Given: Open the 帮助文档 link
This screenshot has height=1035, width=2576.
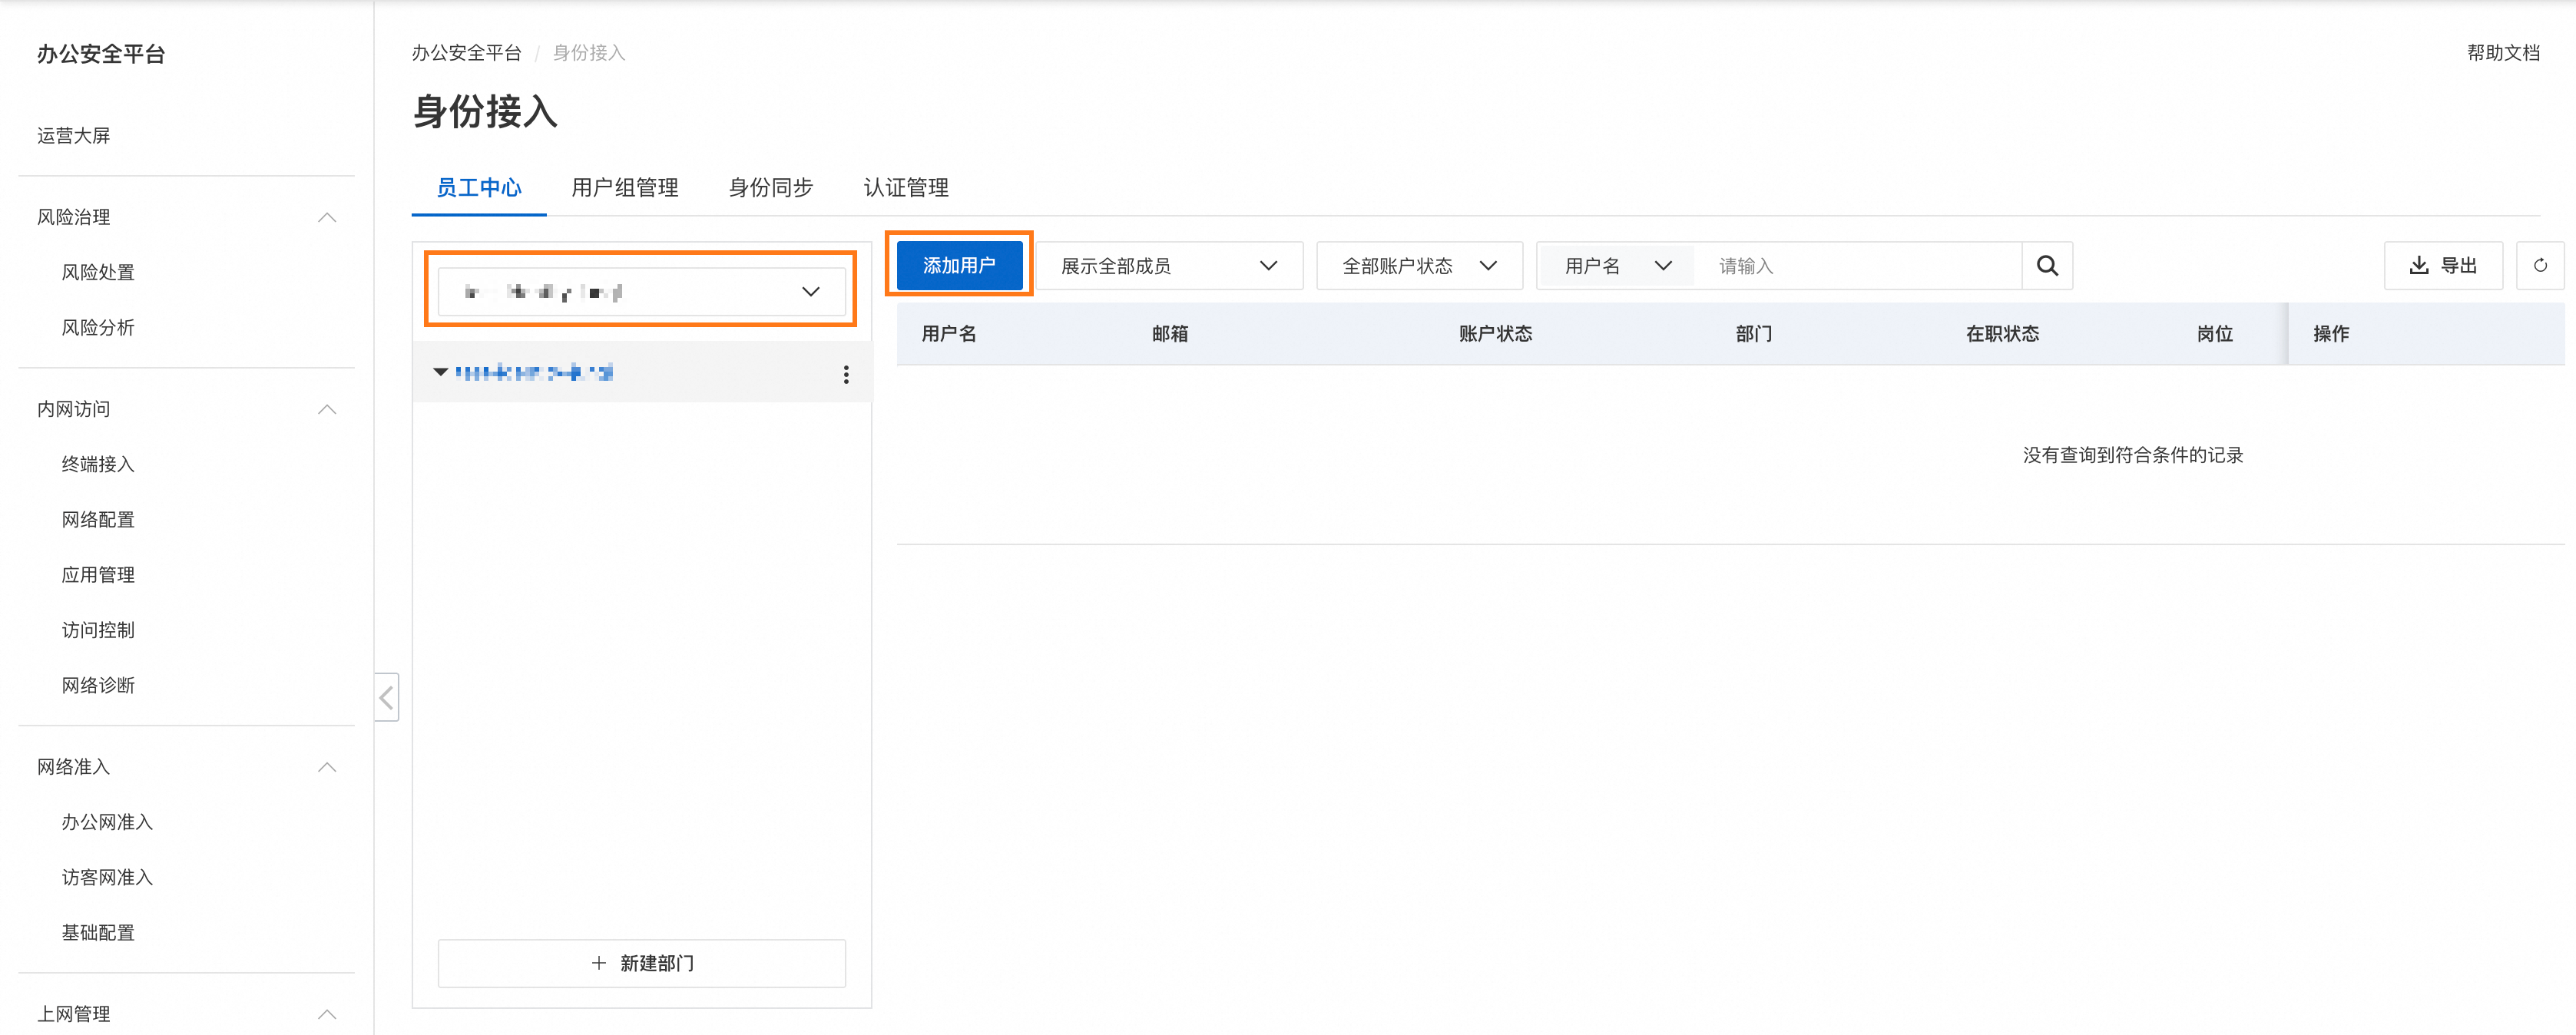Looking at the screenshot, I should pyautogui.click(x=2502, y=53).
